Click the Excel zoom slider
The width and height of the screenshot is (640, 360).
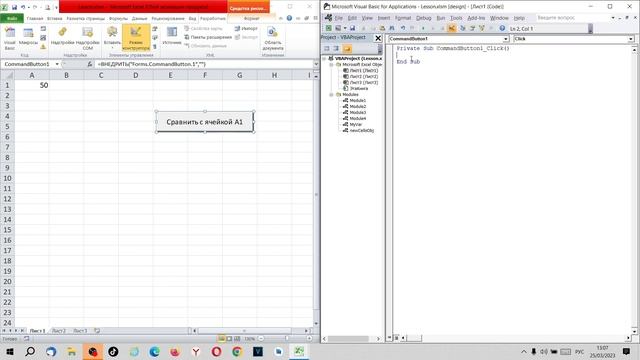tap(287, 338)
